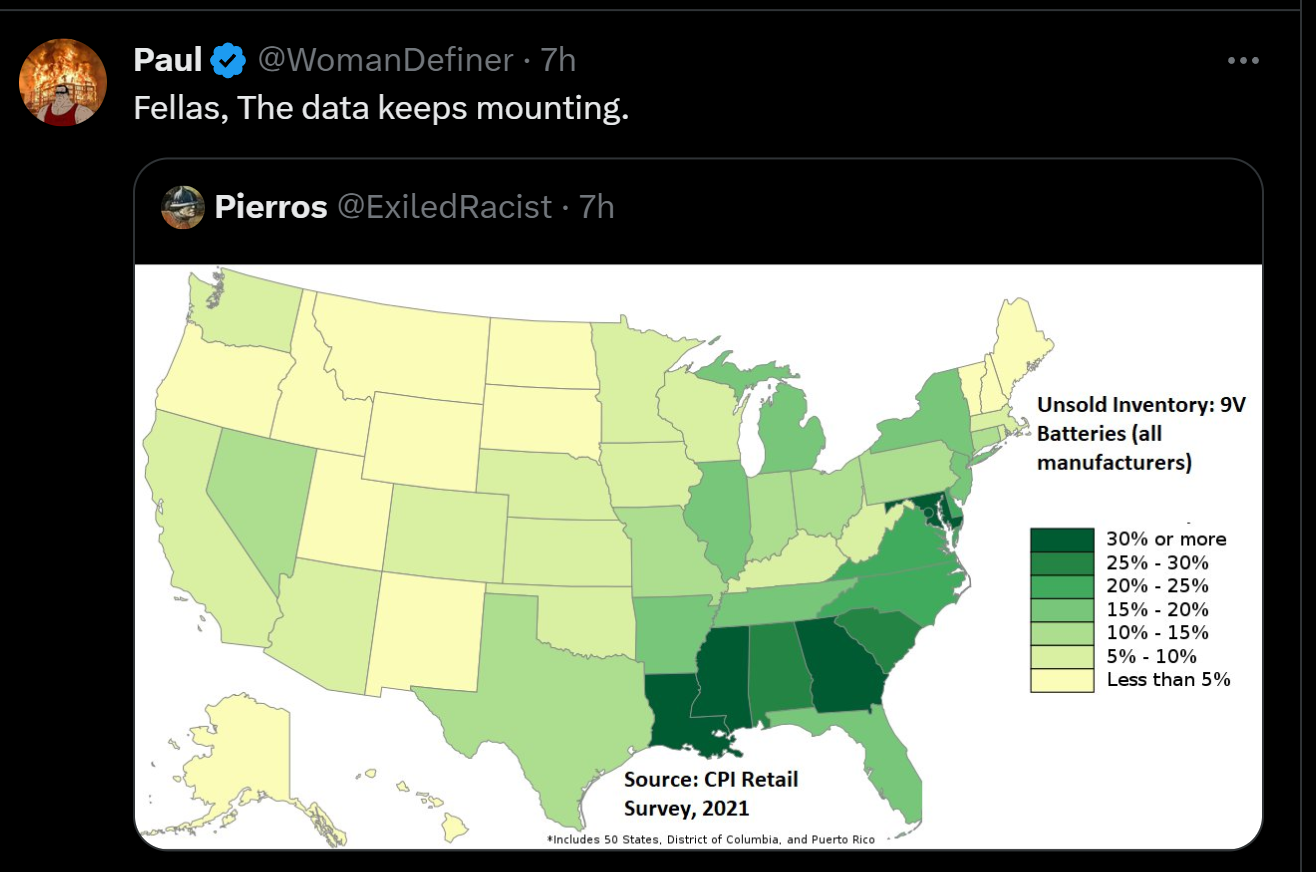The image size is (1316, 872).
Task: Open the three-dot more options menu
Action: (1242, 61)
